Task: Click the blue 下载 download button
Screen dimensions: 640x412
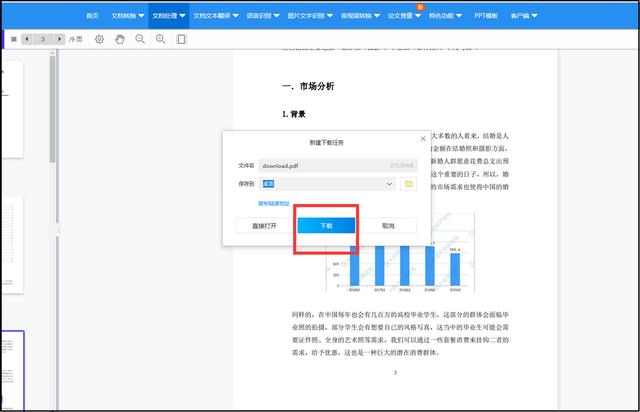Action: coord(326,225)
